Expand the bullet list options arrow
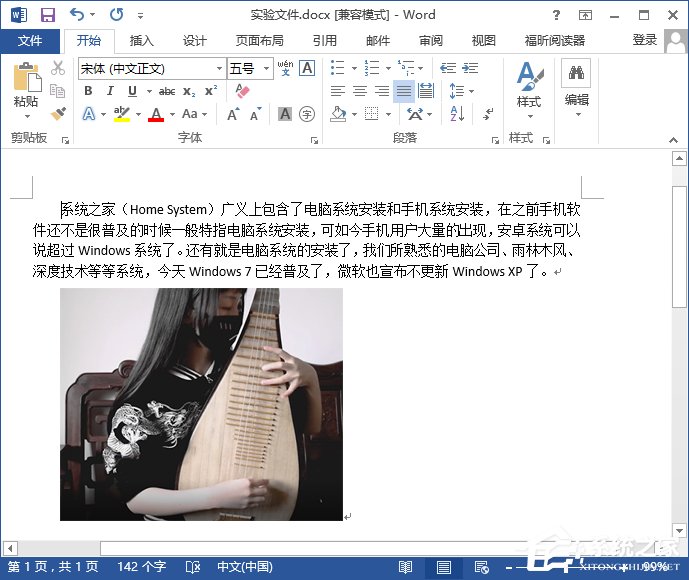This screenshot has width=689, height=580. (x=354, y=69)
